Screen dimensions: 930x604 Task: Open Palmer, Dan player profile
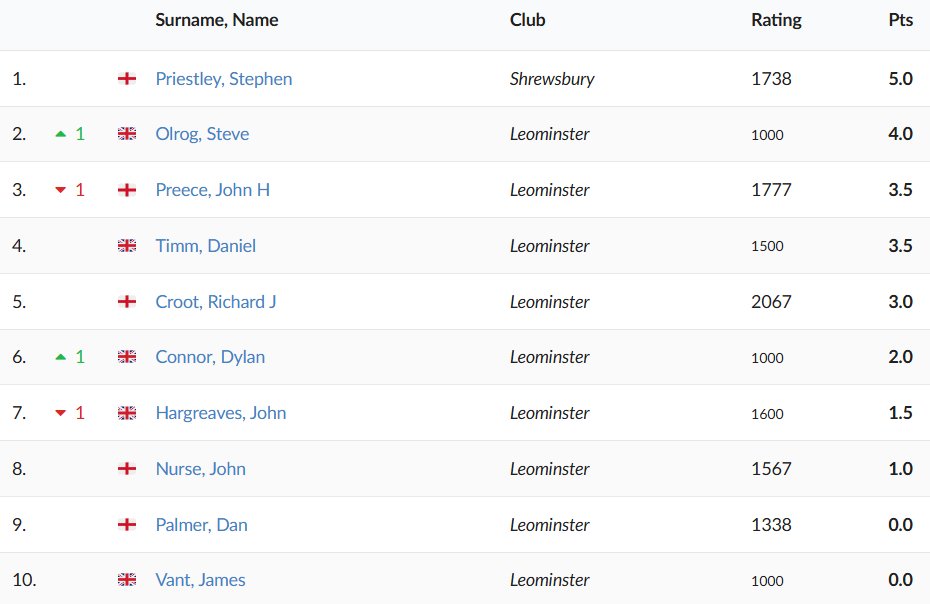[x=201, y=525]
